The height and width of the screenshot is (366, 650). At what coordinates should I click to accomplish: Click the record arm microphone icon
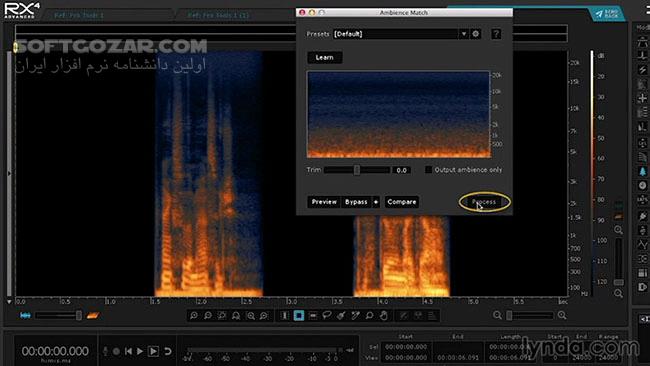pos(106,351)
